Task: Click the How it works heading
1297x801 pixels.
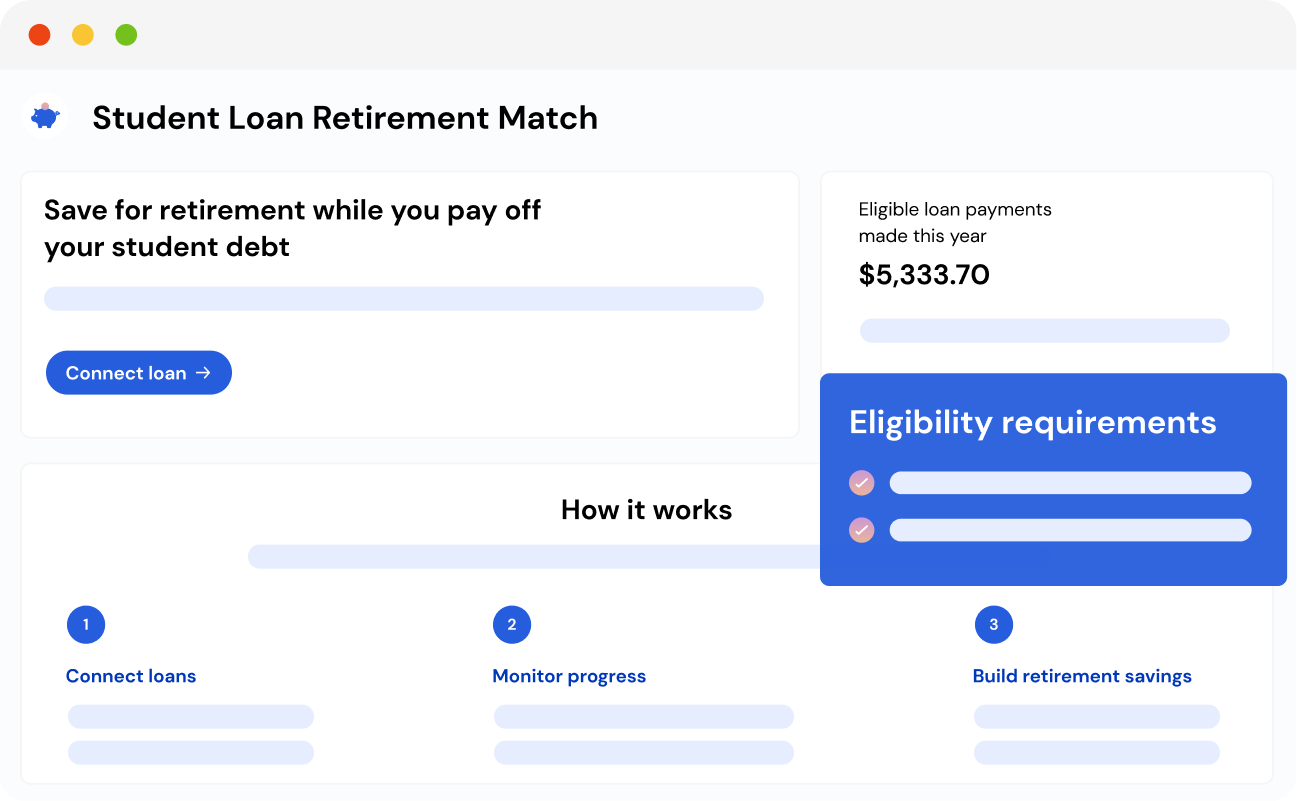Action: 646,510
